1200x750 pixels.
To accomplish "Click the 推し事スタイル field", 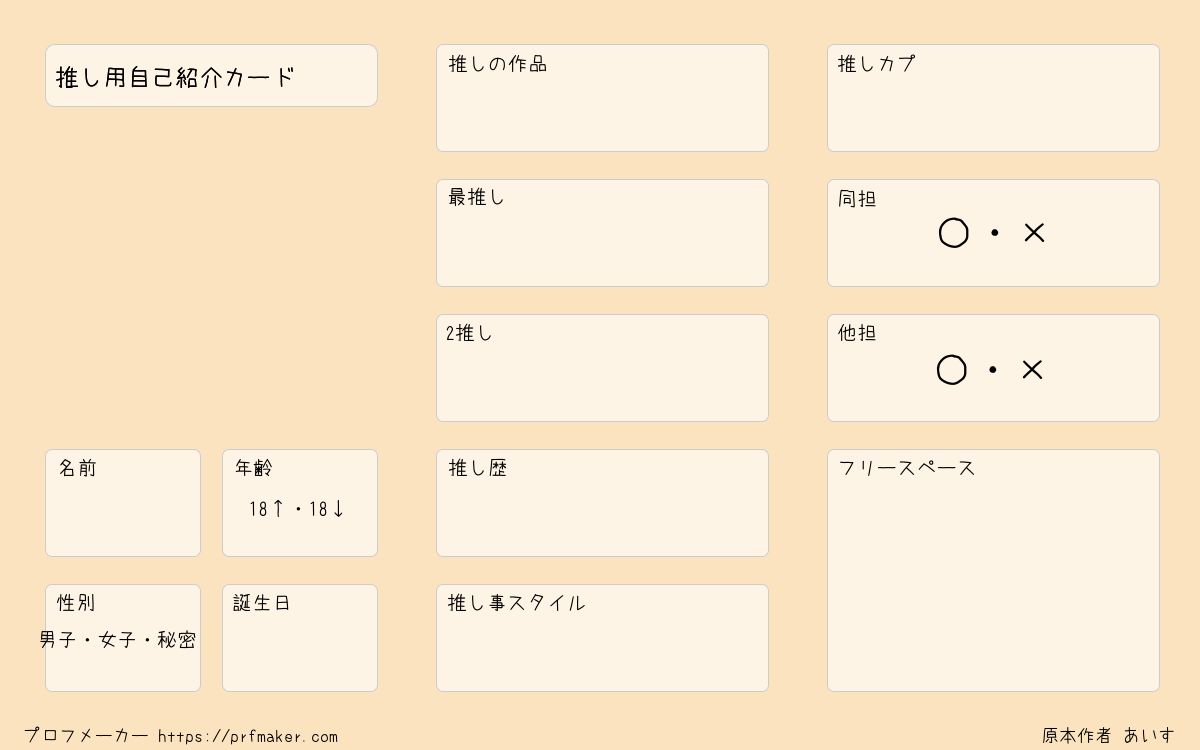I will [x=602, y=638].
